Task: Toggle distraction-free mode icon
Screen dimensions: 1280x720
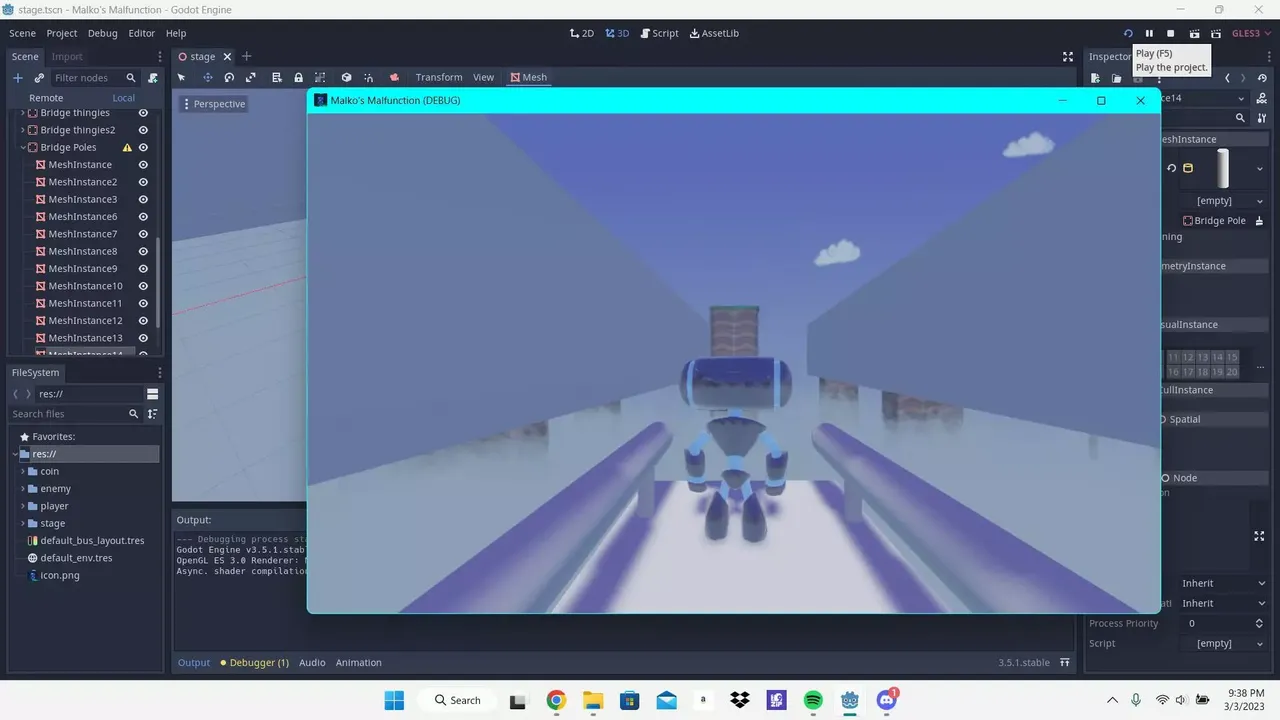Action: 1068,57
